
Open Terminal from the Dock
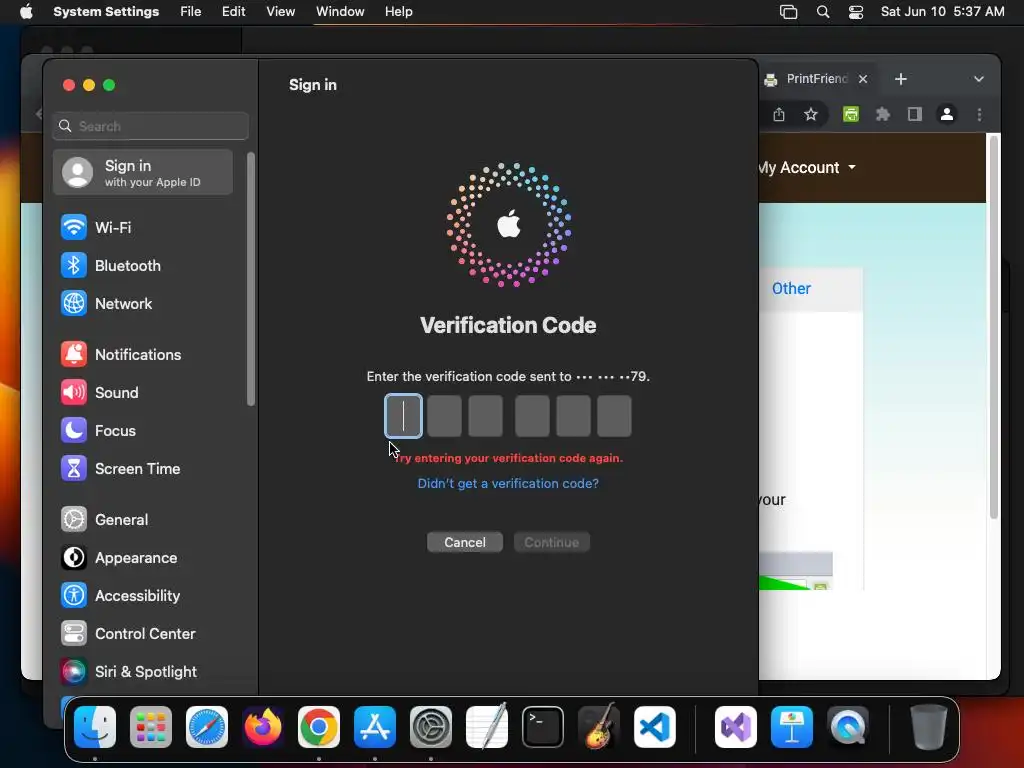tap(543, 727)
